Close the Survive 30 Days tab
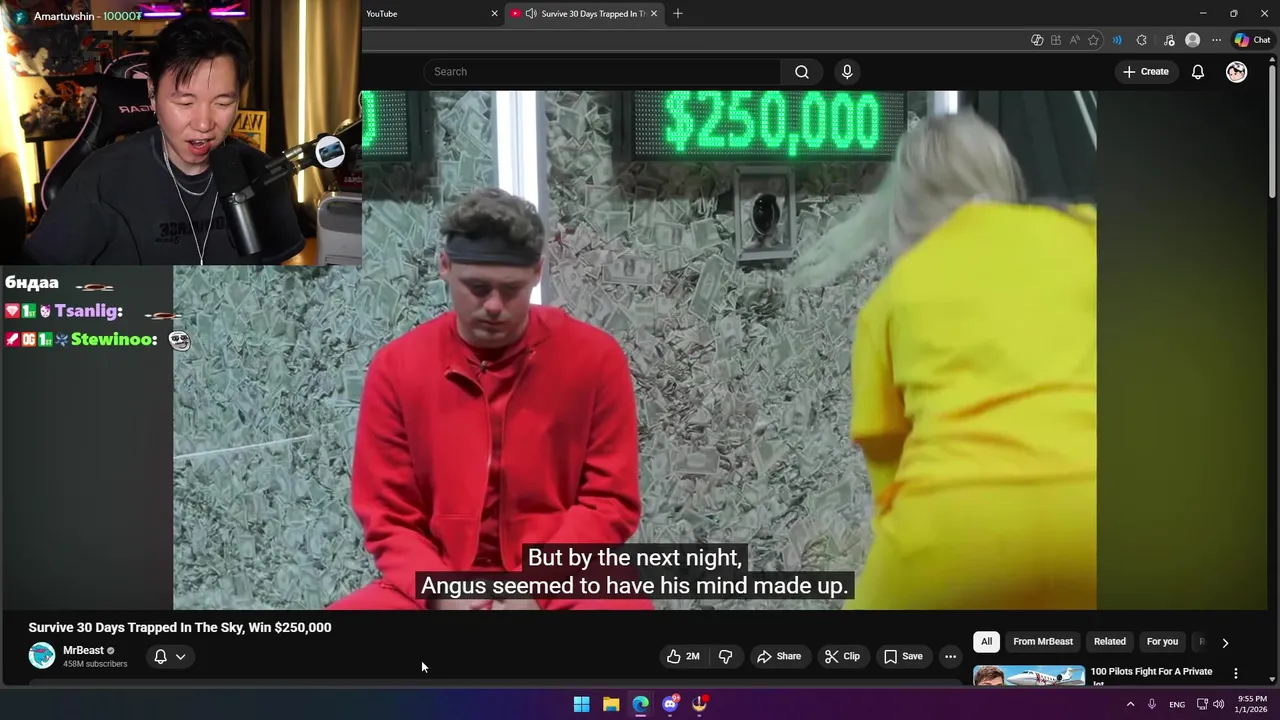 tap(654, 13)
